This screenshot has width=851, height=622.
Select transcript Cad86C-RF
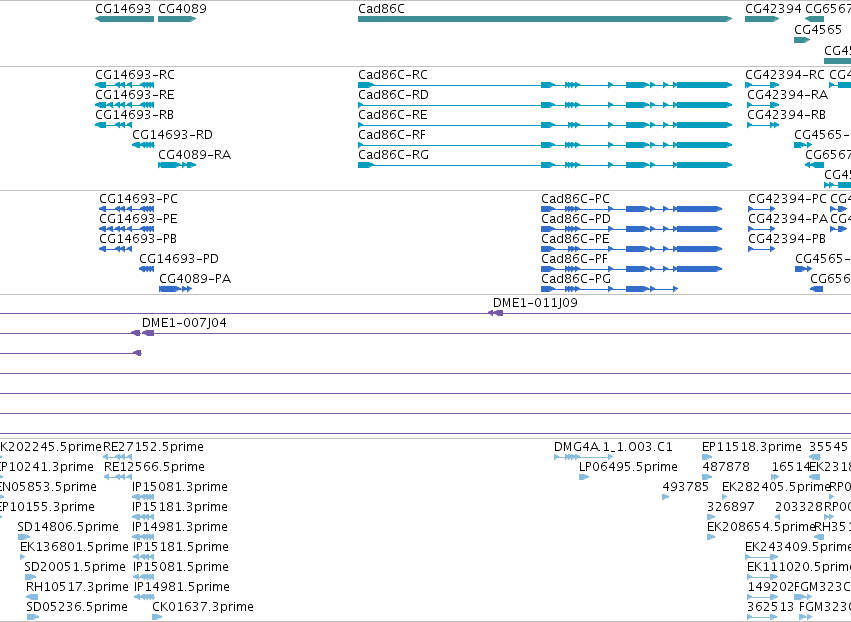click(x=392, y=135)
